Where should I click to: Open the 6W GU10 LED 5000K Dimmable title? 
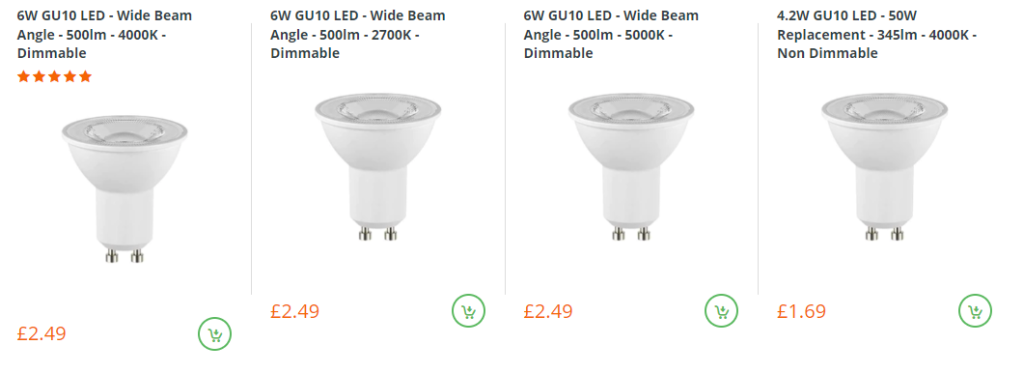611,35
